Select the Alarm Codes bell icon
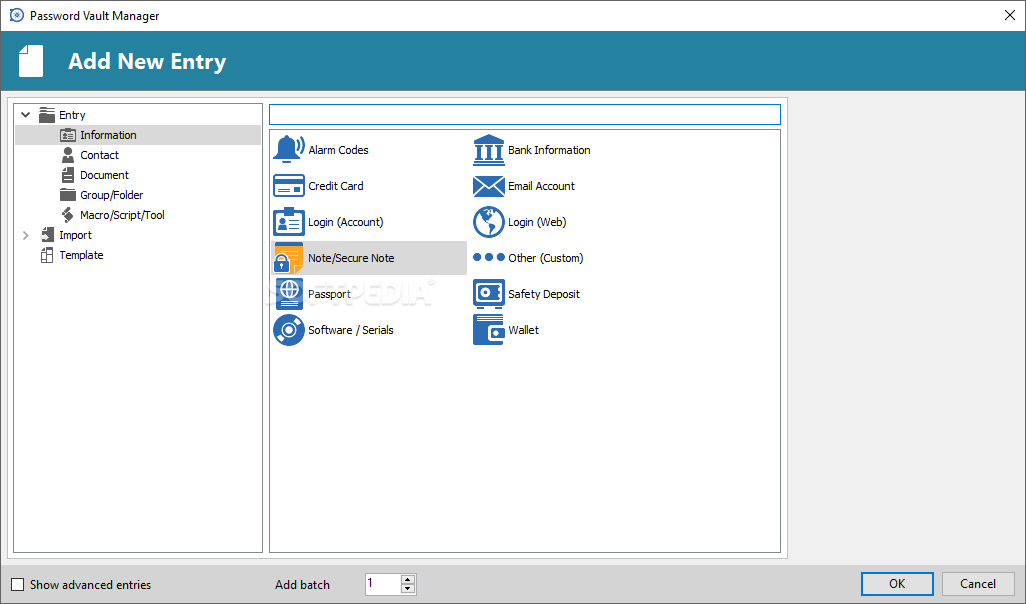The height and width of the screenshot is (604, 1026). (289, 149)
